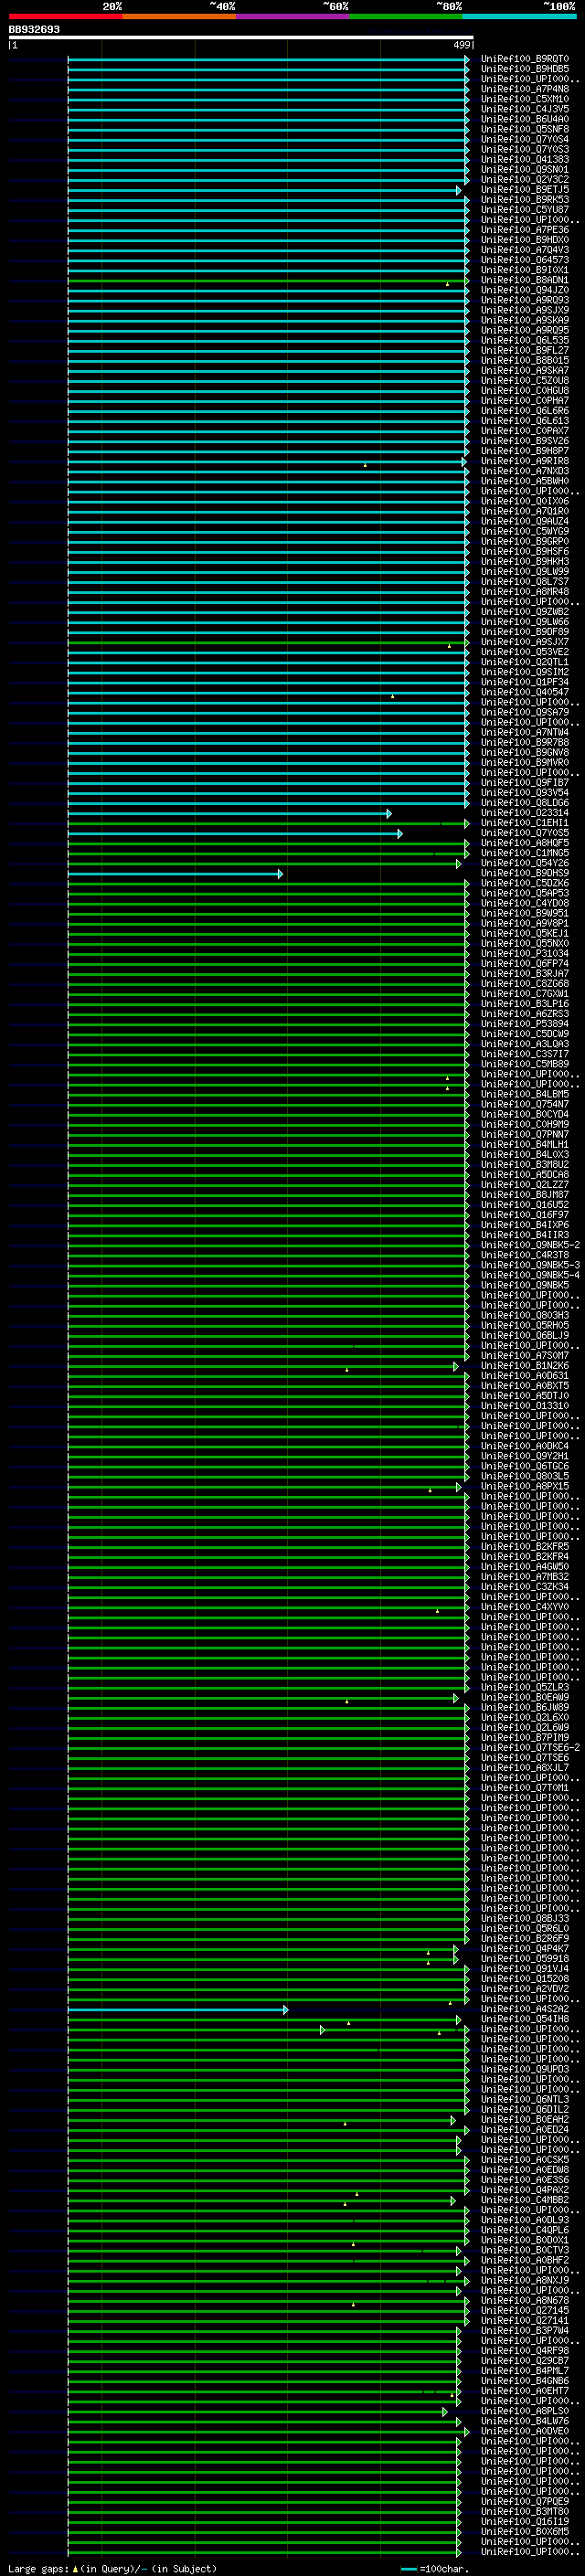Viewport: 585px width, 2576px height.
Task: Click hit label UniRef100_Q7PQE9
Action: [524, 2502]
